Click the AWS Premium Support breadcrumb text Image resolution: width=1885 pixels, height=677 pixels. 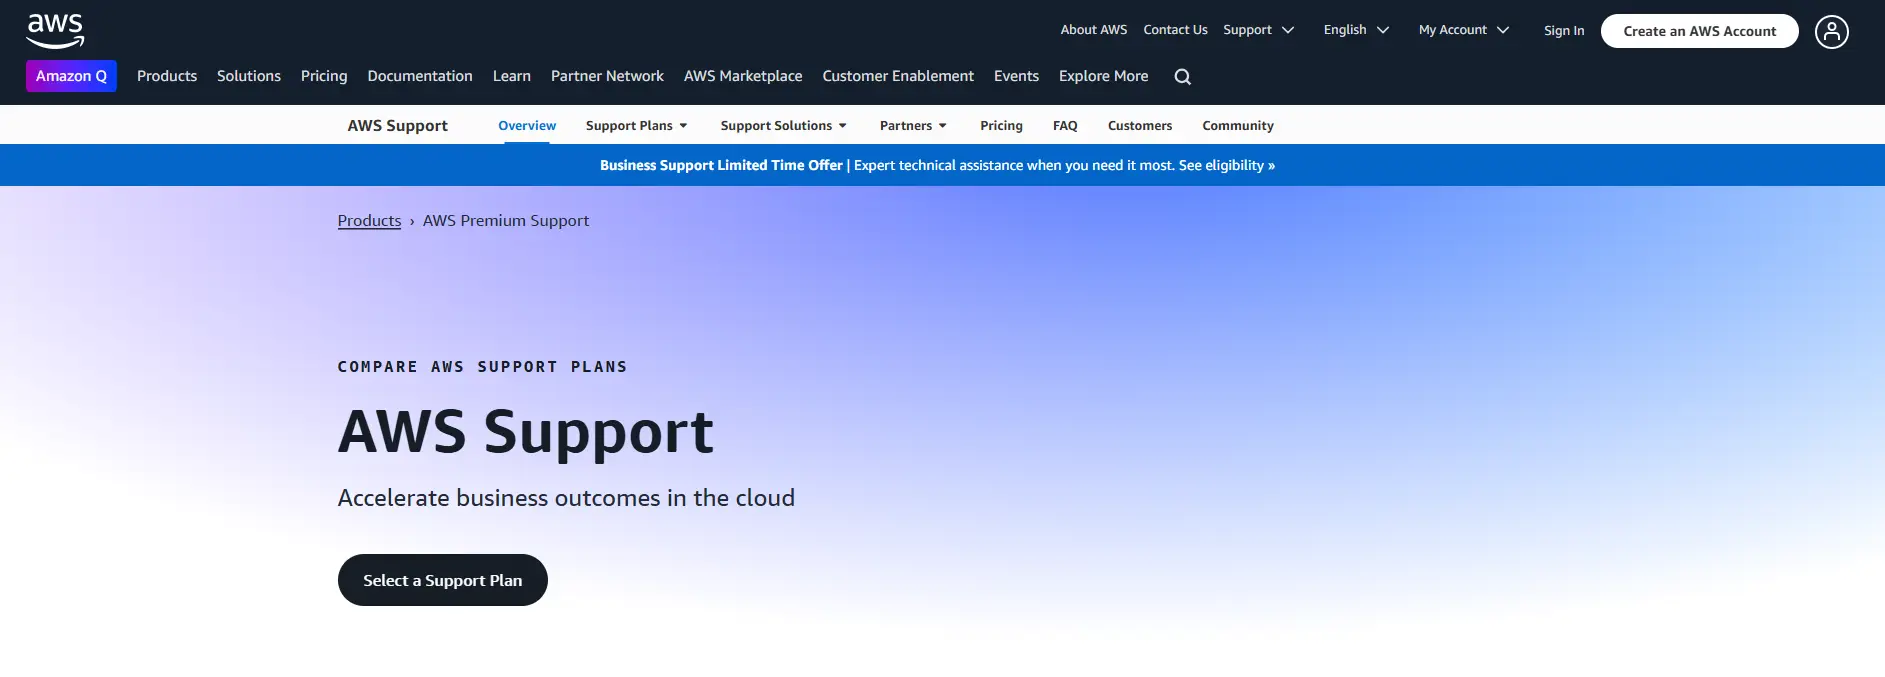(506, 221)
